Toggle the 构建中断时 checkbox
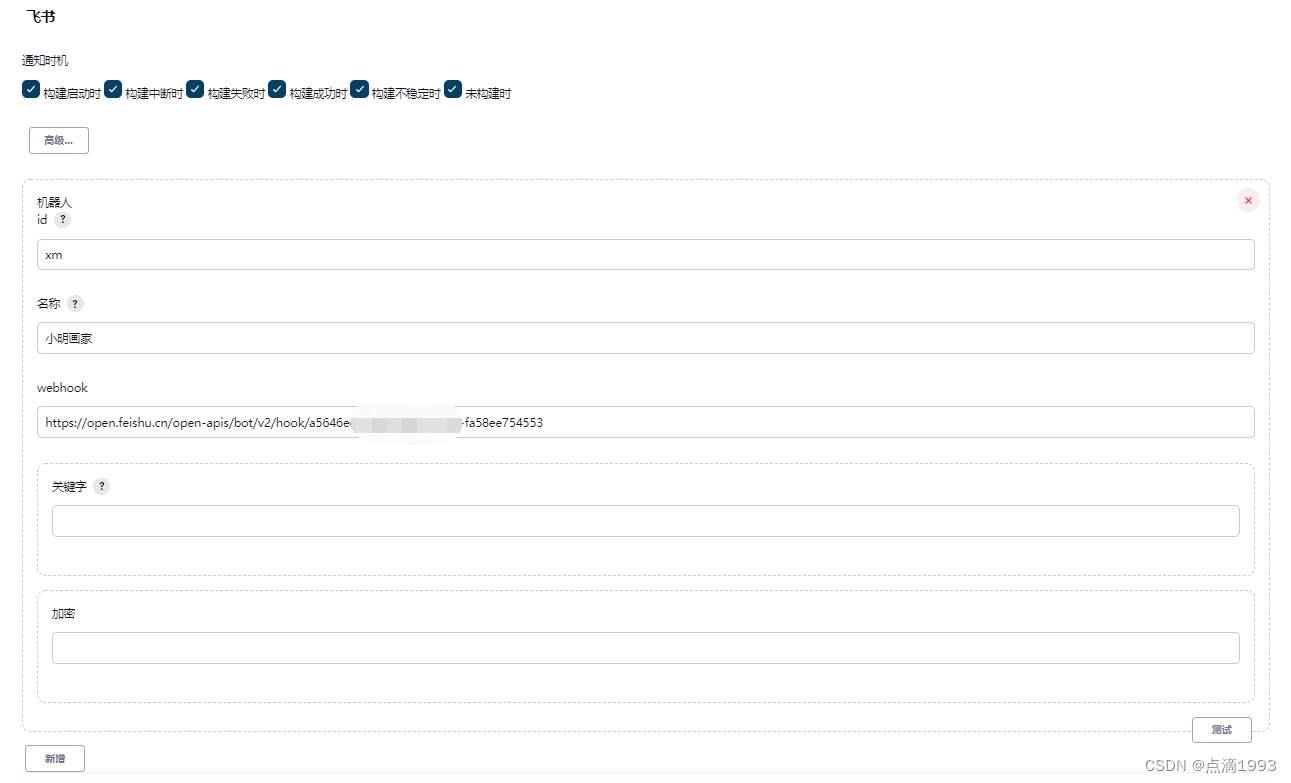1291x783 pixels. pyautogui.click(x=112, y=89)
